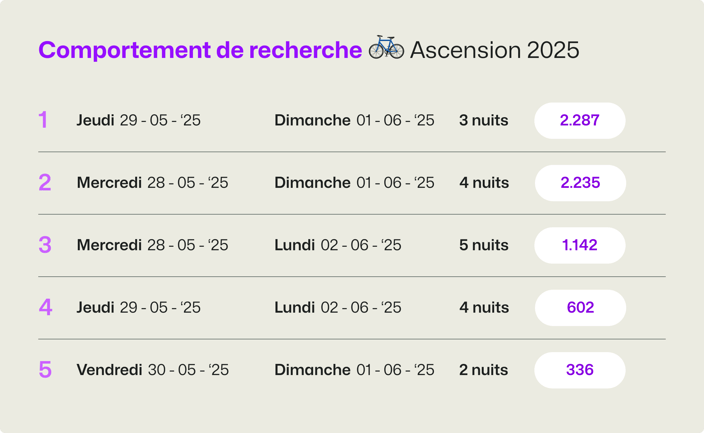This screenshot has height=433, width=704.
Task: Select the Vendredi 30-05-'25 start date
Action: (153, 370)
